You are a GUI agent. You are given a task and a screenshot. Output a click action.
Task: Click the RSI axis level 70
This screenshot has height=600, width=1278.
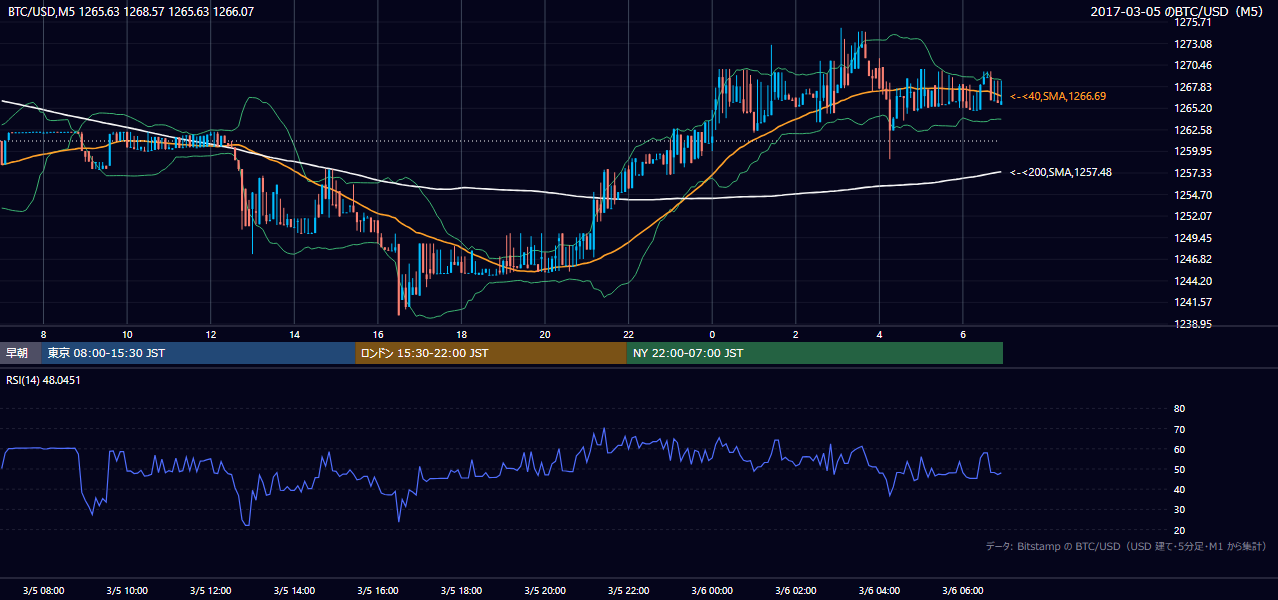point(1179,429)
